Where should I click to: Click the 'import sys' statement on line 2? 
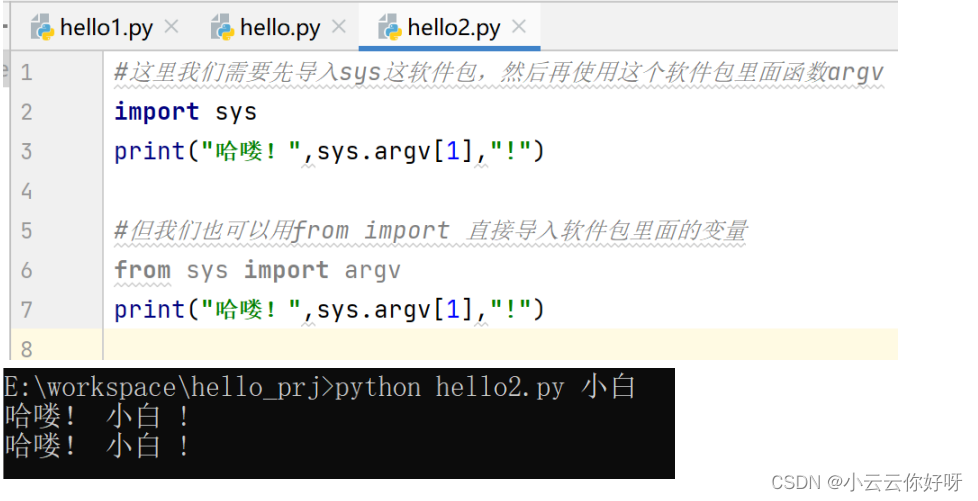[x=185, y=112]
